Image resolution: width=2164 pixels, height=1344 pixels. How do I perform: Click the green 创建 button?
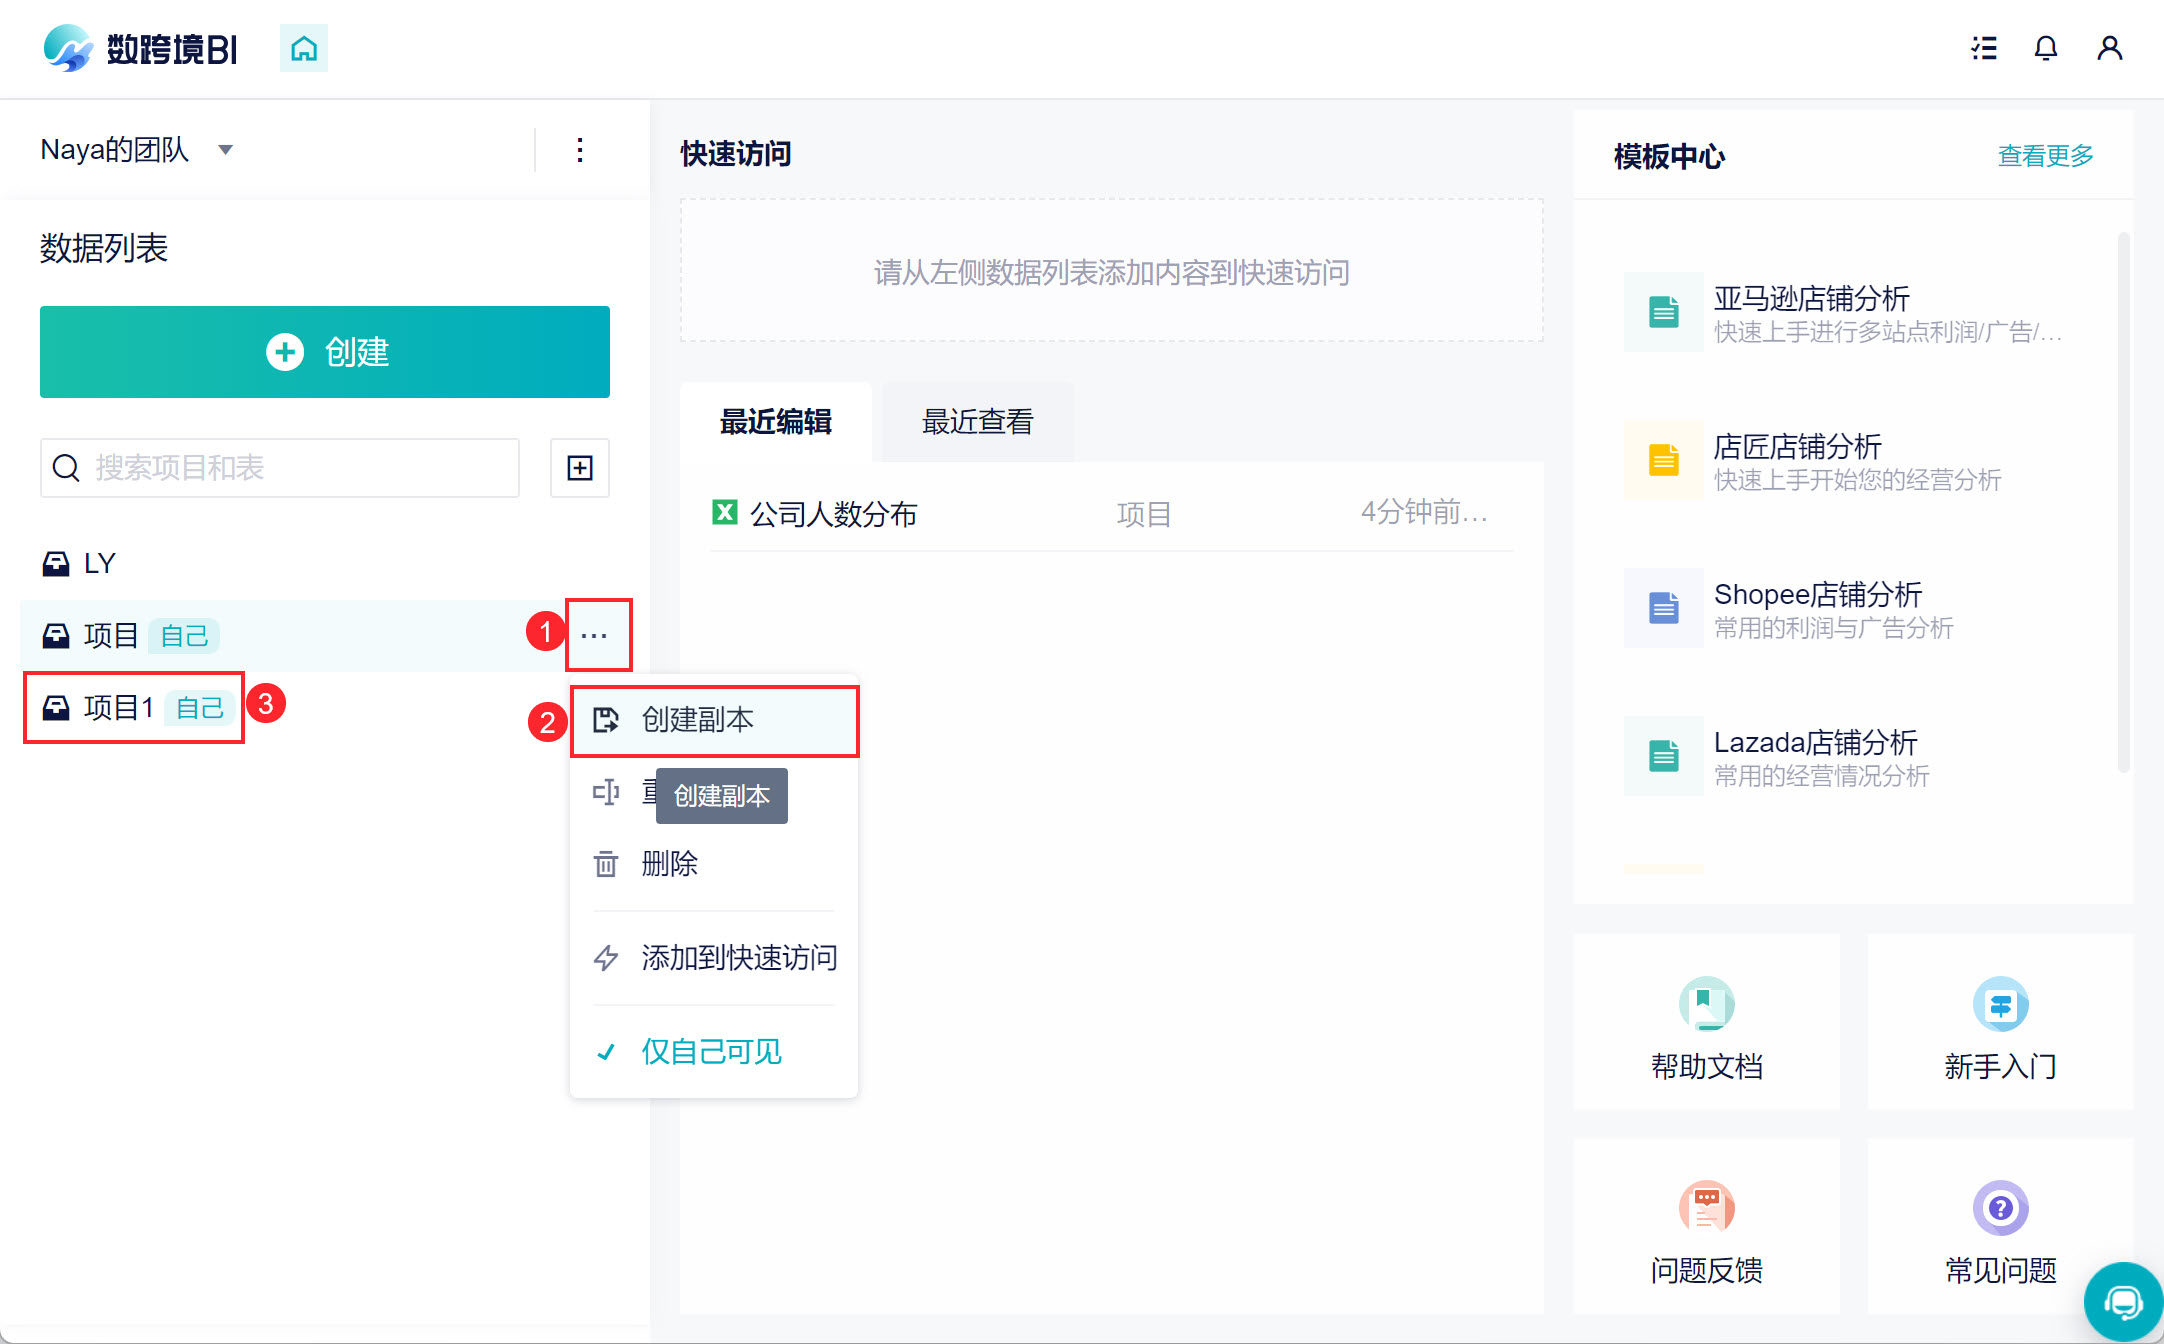[325, 352]
